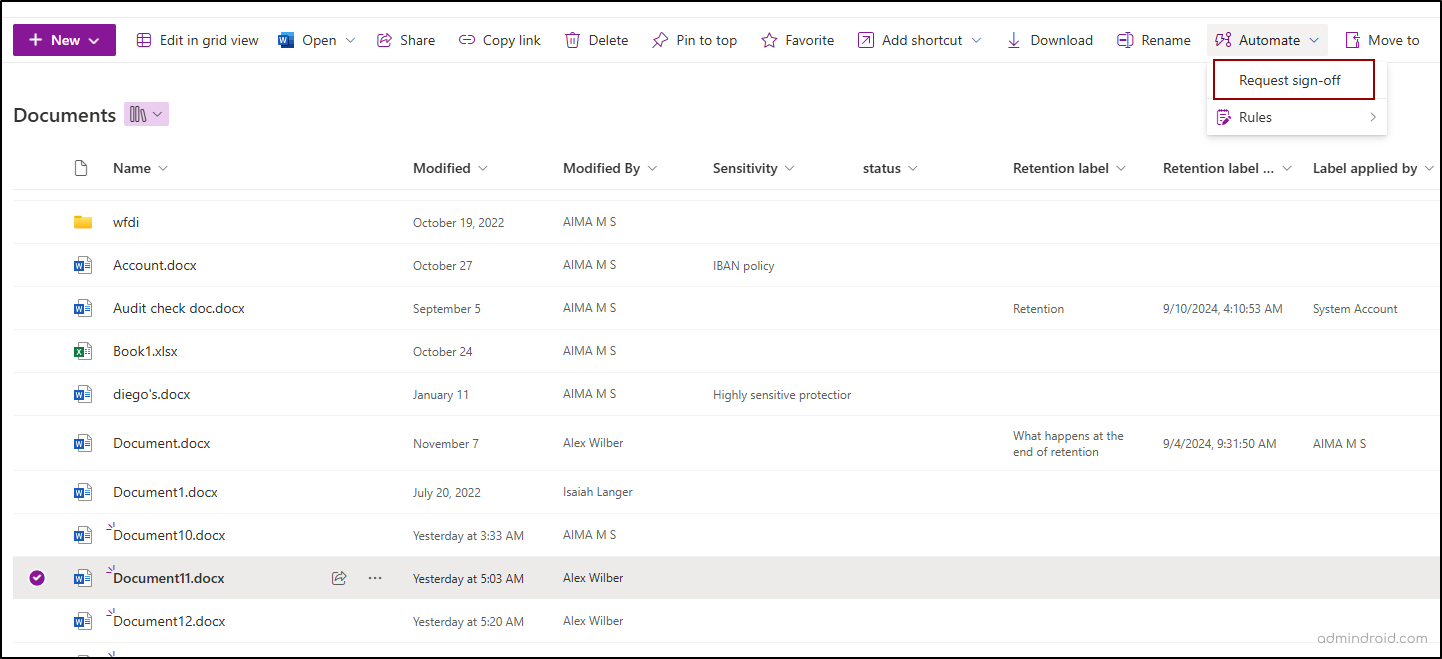1442x659 pixels.
Task: Open the Share icon on Document11.docx row
Action: [339, 578]
